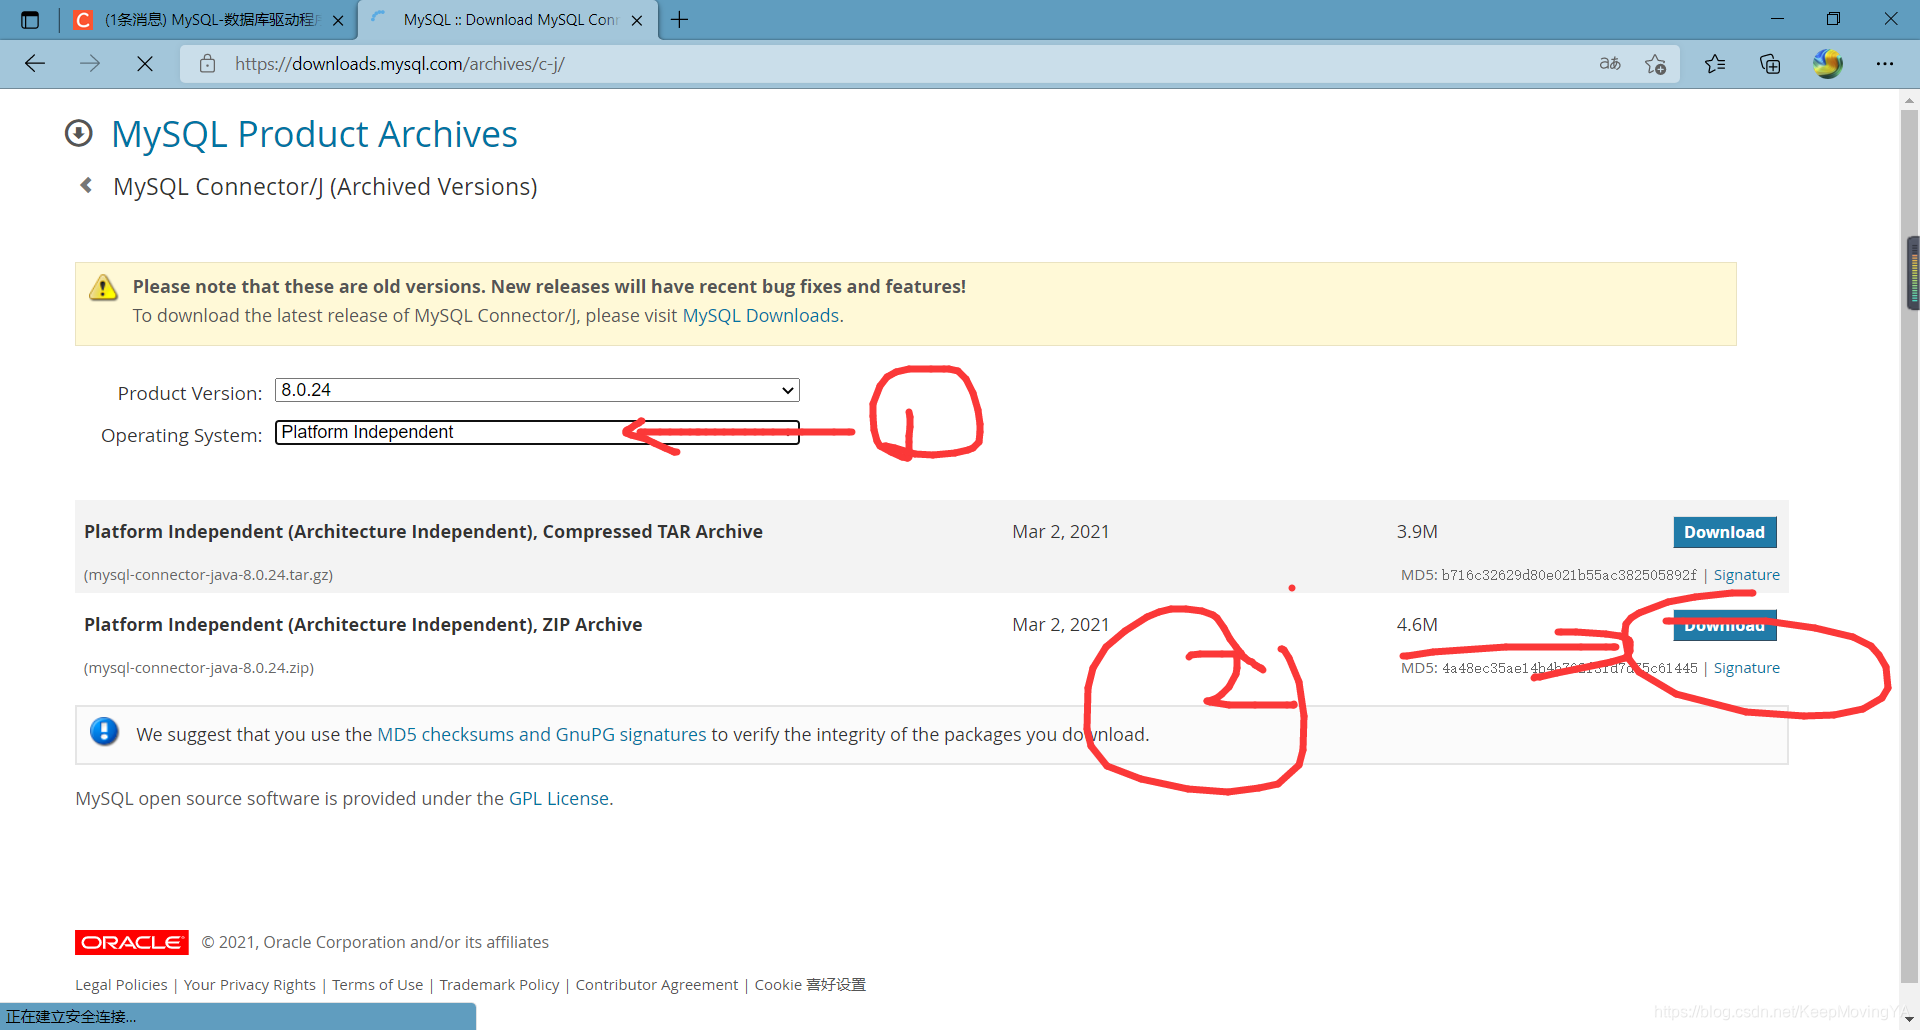1920x1030 pixels.
Task: Open Signature link for TAR archive
Action: [1746, 575]
